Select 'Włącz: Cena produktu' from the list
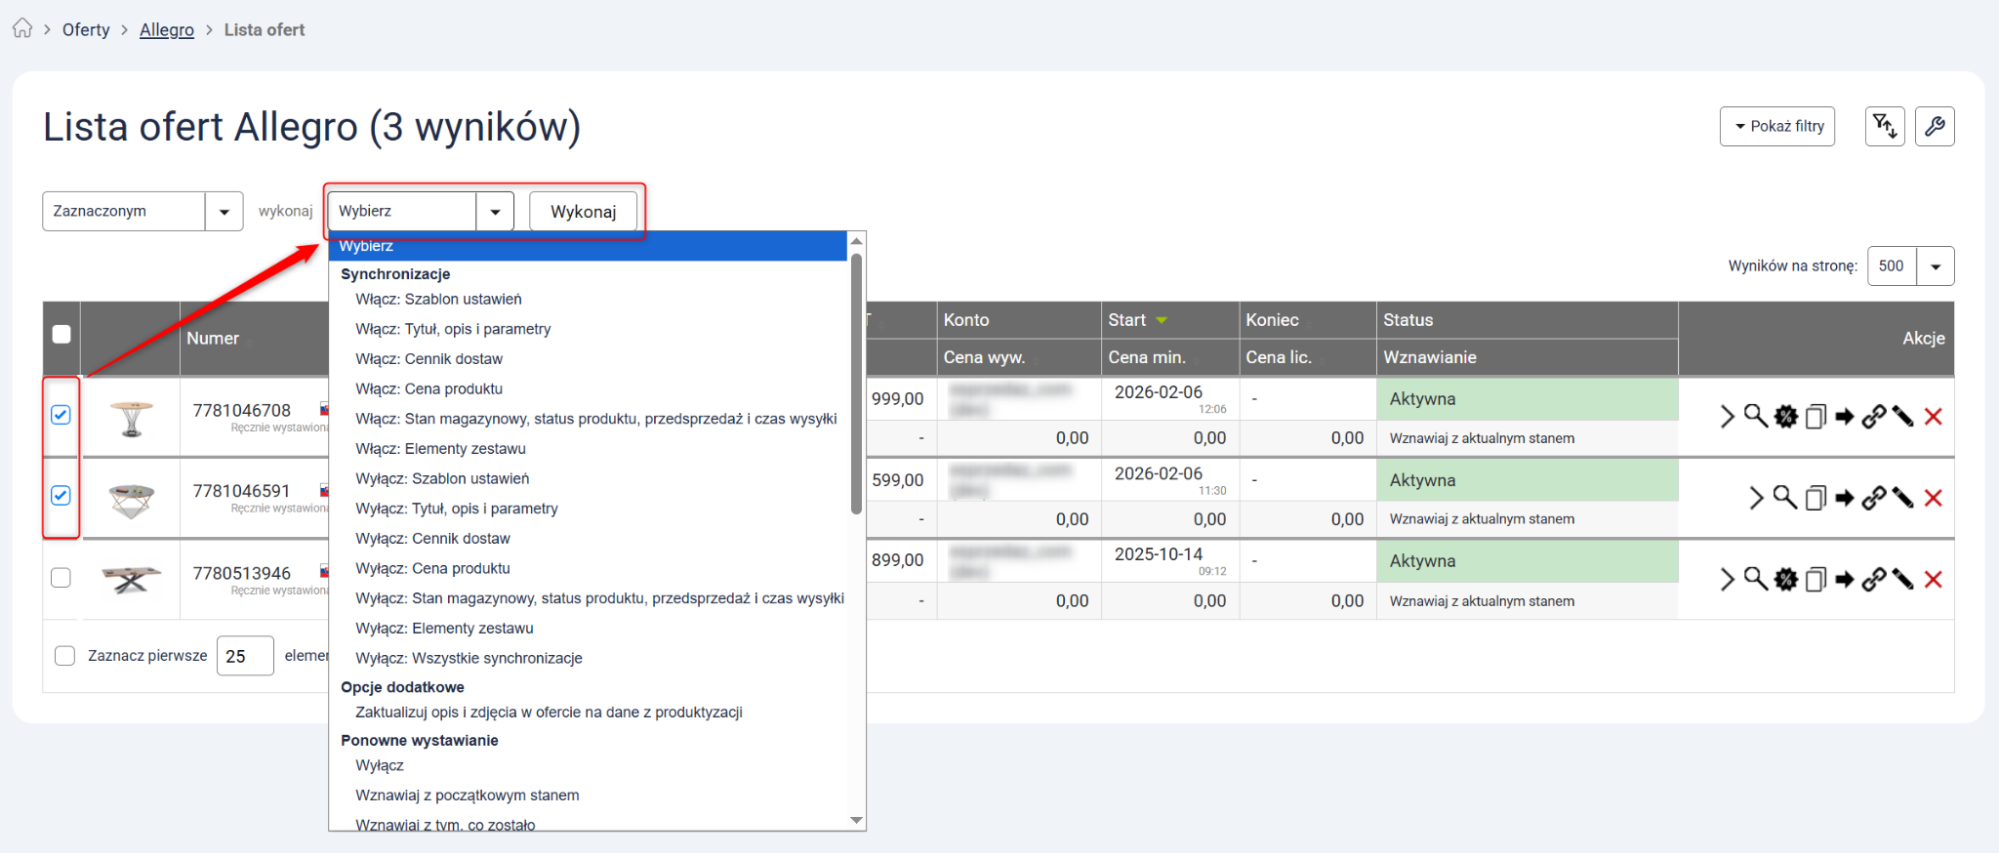 coord(429,389)
